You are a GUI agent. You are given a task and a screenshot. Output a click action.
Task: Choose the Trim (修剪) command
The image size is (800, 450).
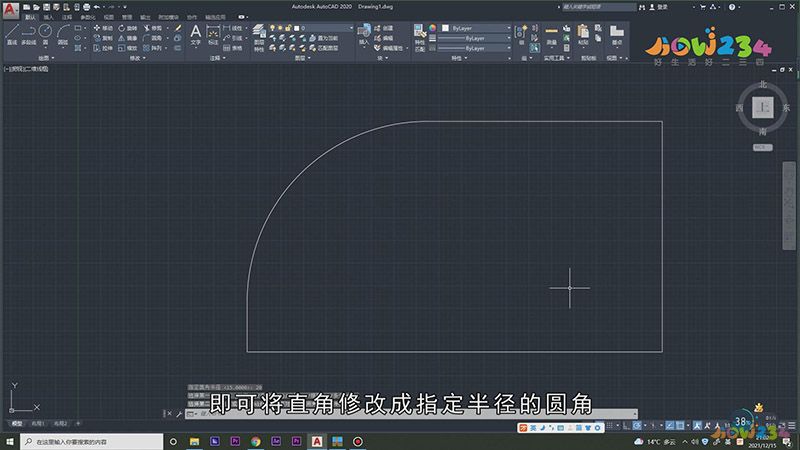point(153,28)
